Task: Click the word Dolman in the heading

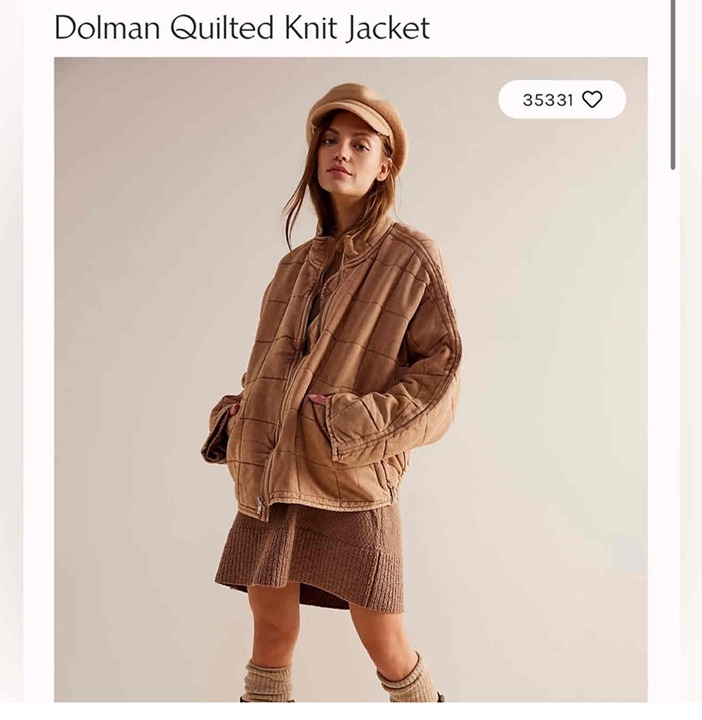Action: point(107,28)
